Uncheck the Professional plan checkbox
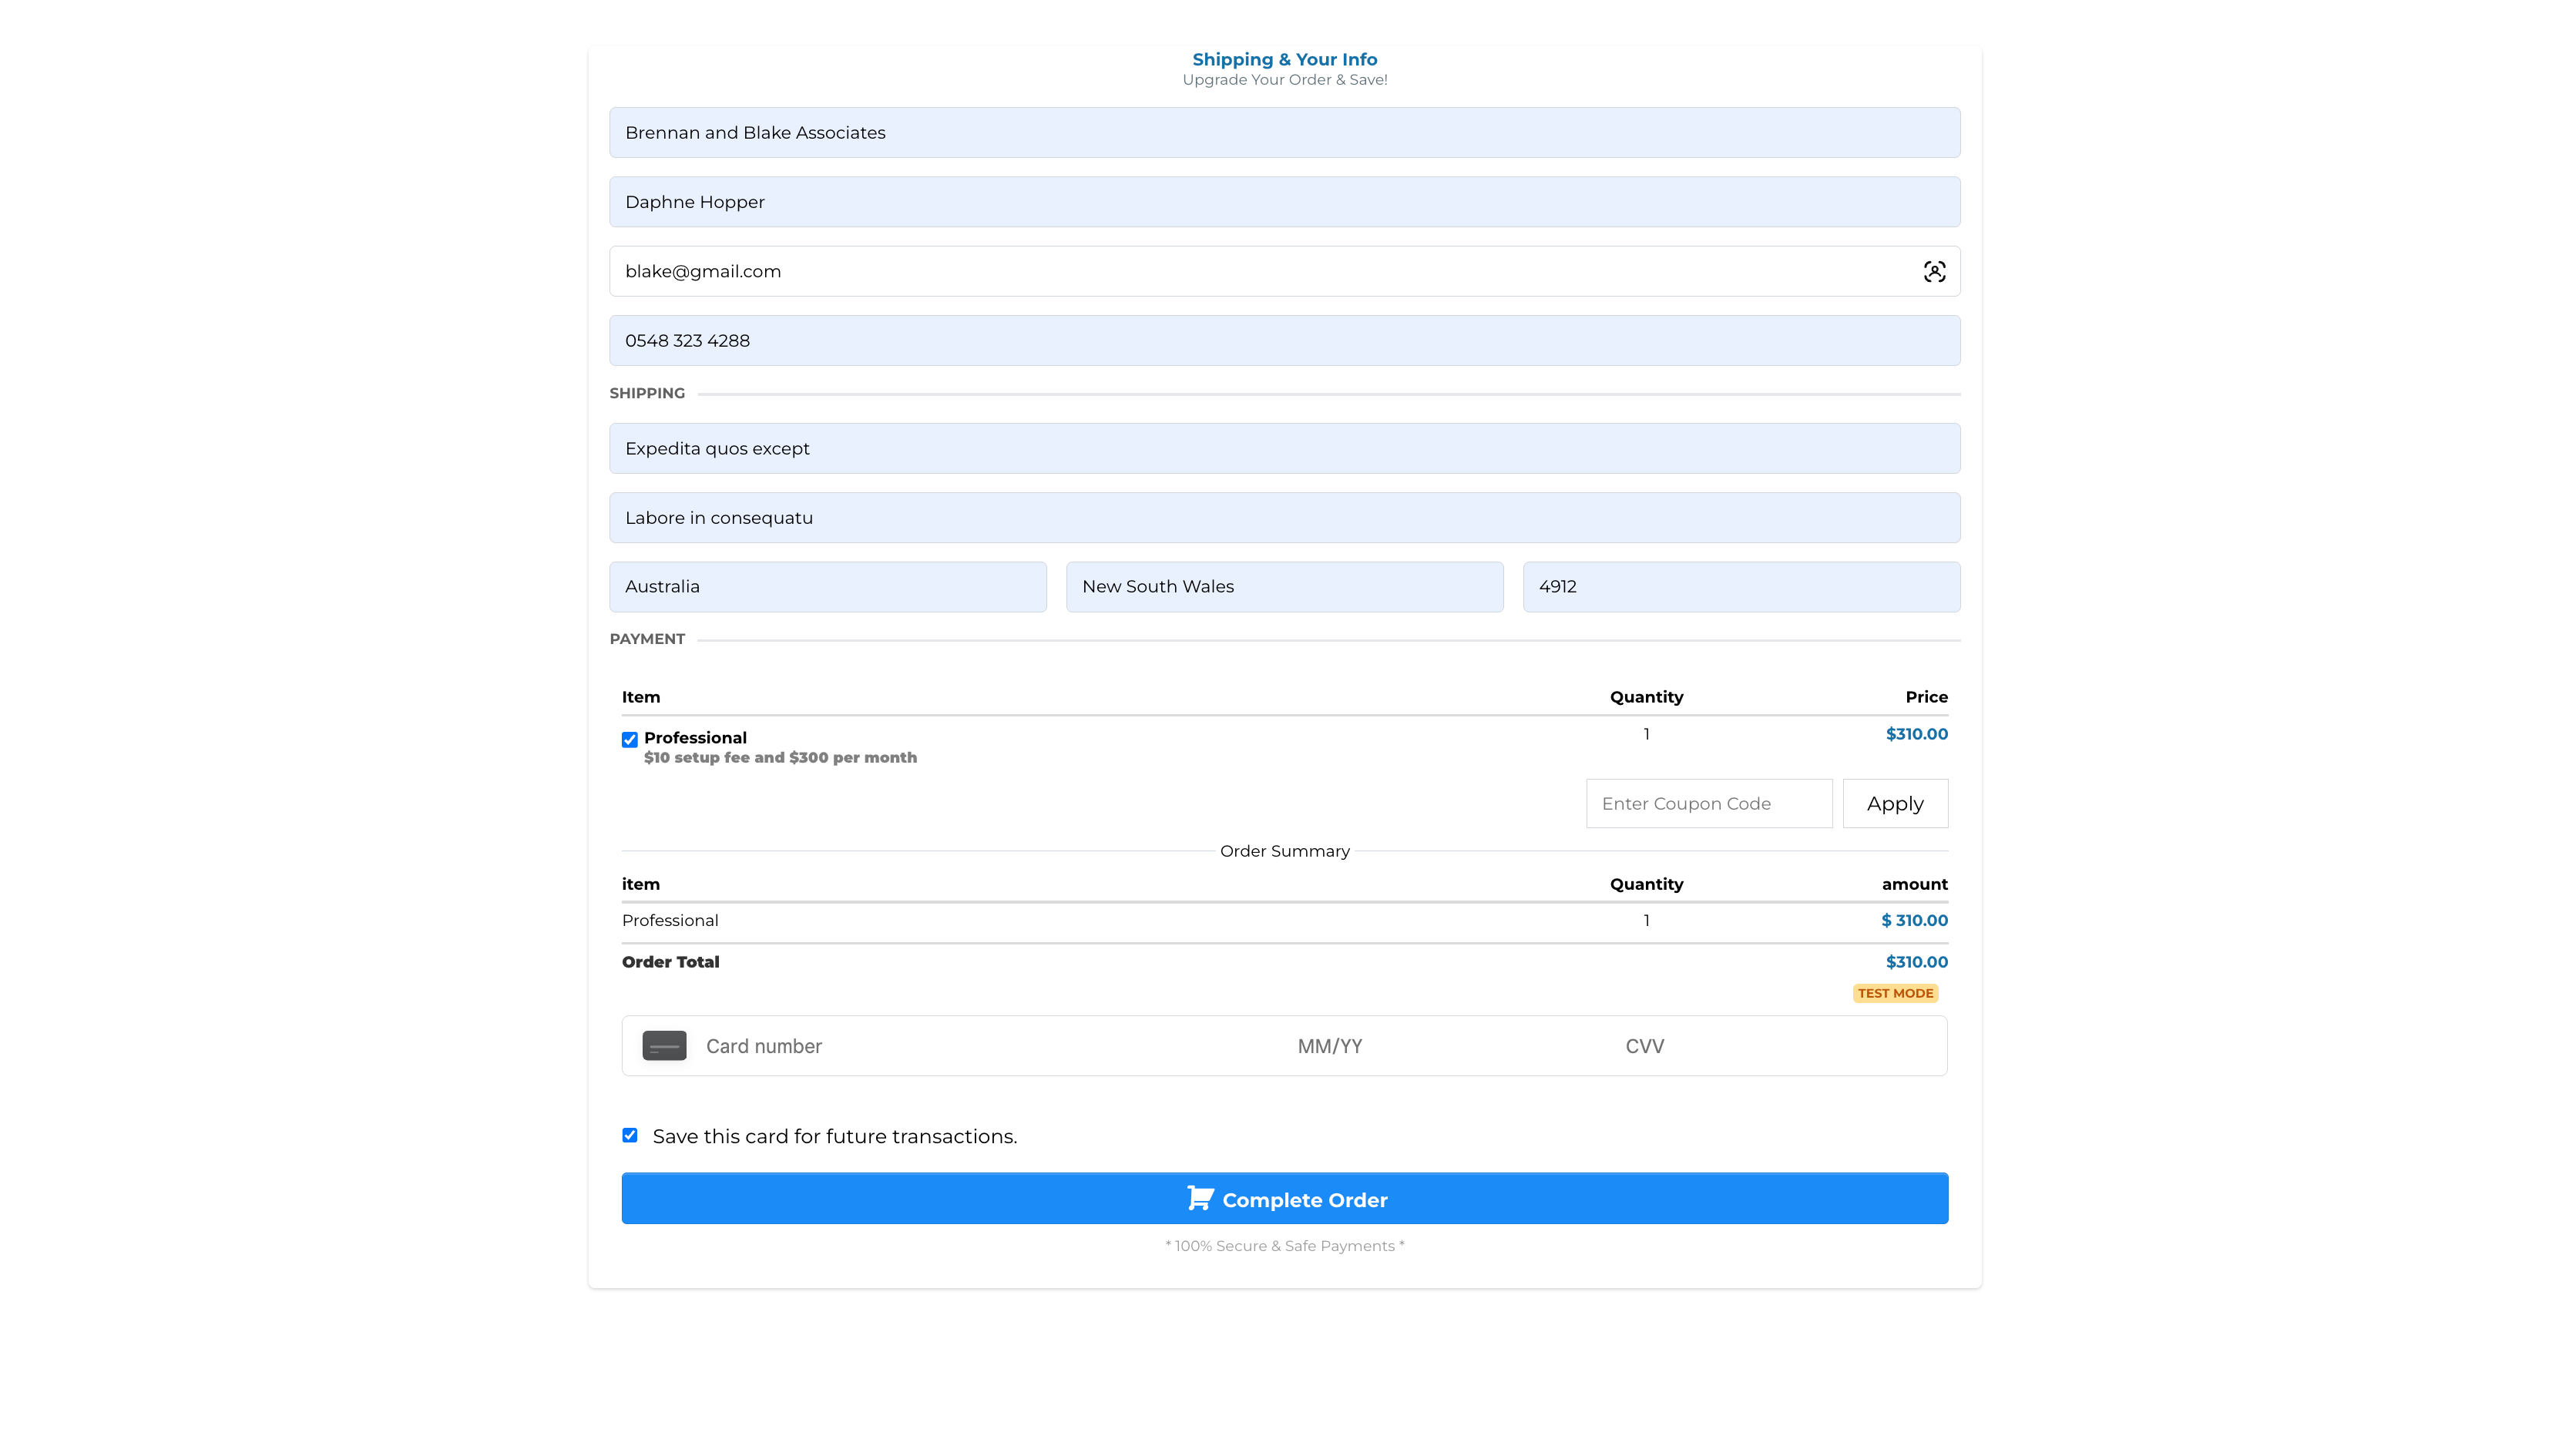 click(630, 740)
